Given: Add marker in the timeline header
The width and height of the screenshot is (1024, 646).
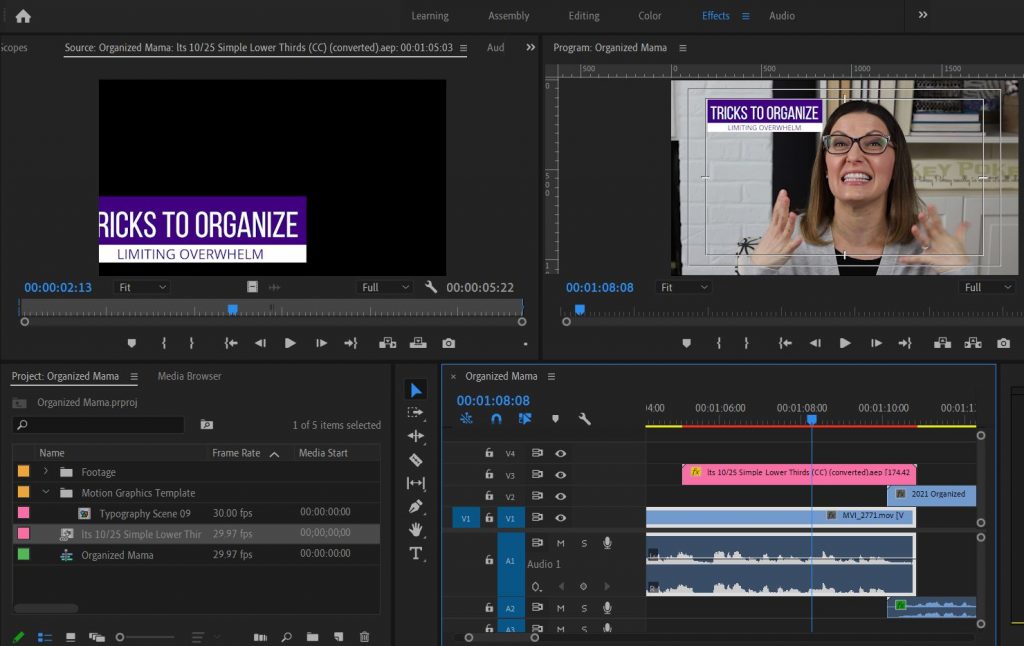Looking at the screenshot, I should pos(555,419).
